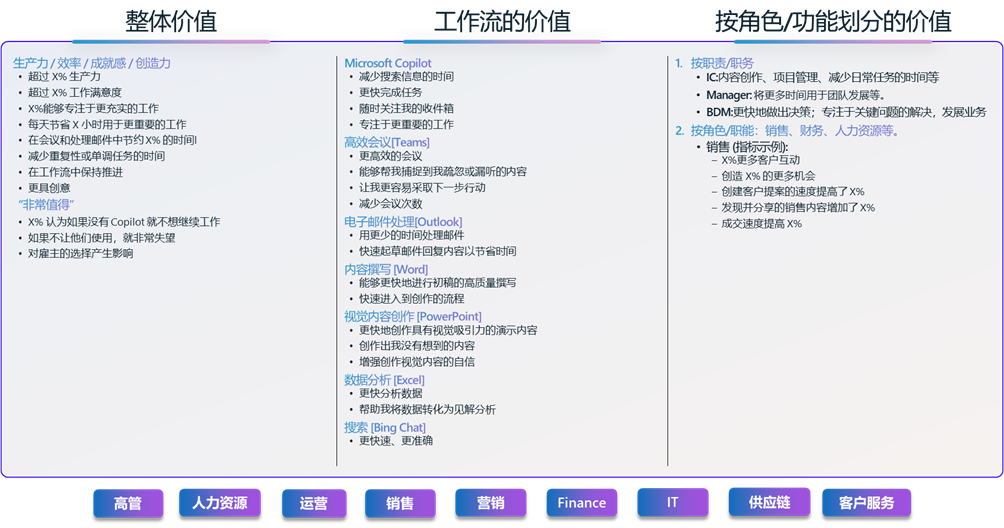
Task: Click the 电子邮件处理[Outlook] section title
Action: (403, 221)
